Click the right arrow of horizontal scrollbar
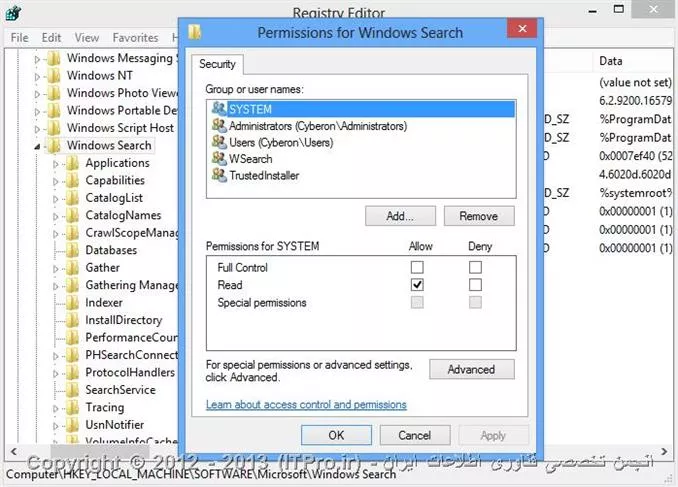Image resolution: width=678 pixels, height=487 pixels. tap(664, 451)
